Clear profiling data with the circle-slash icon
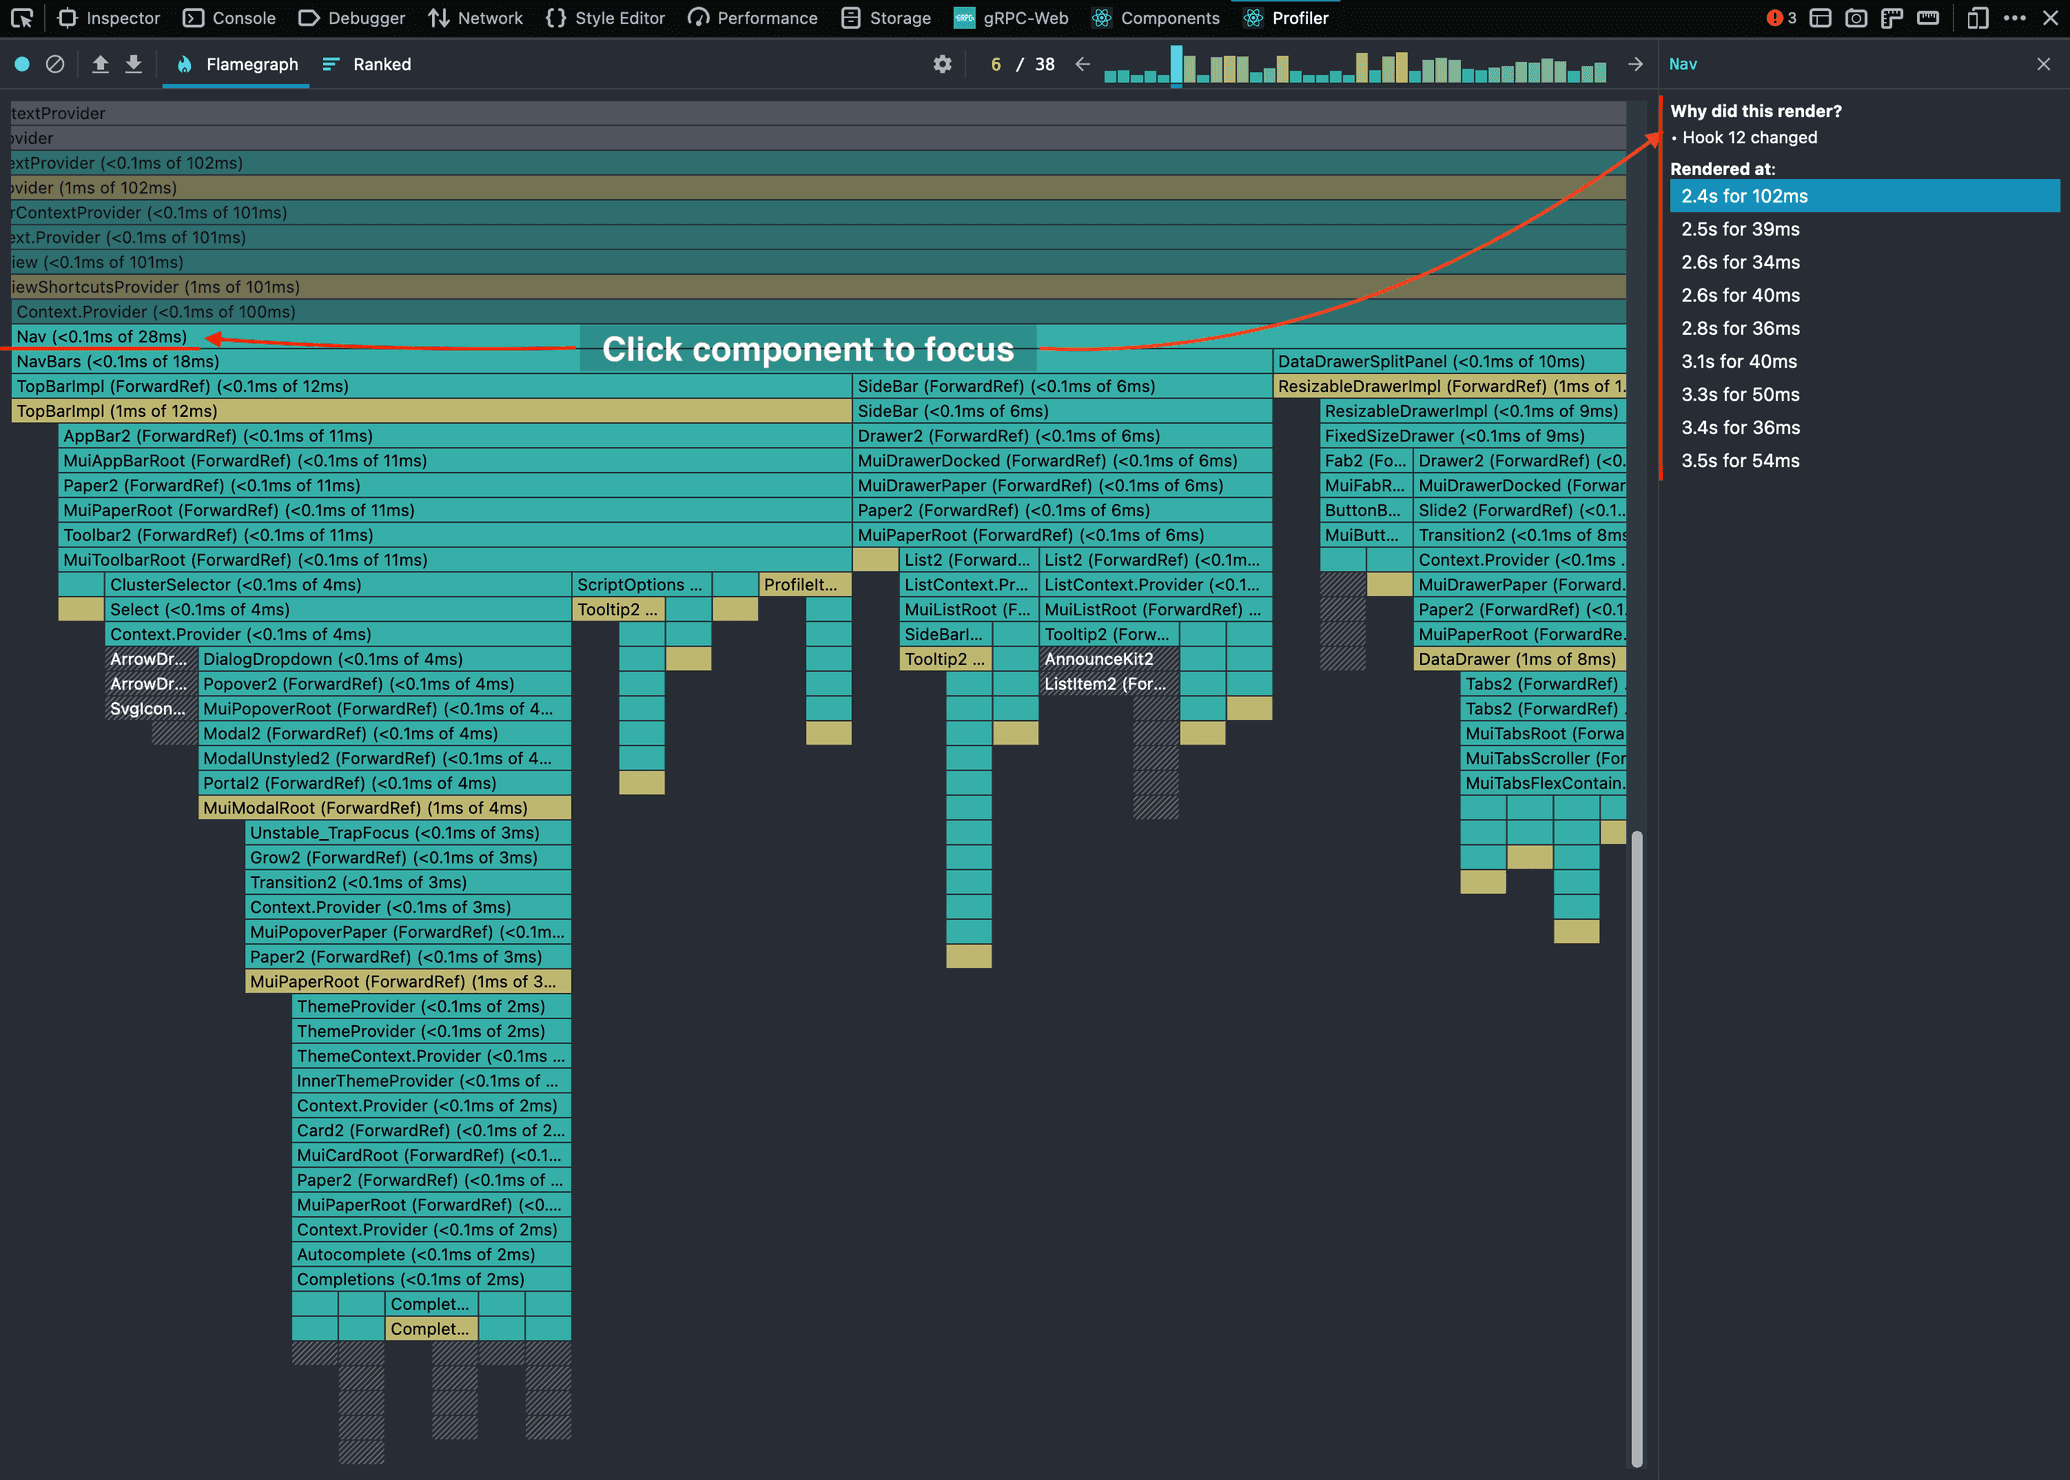2070x1480 pixels. [x=56, y=64]
